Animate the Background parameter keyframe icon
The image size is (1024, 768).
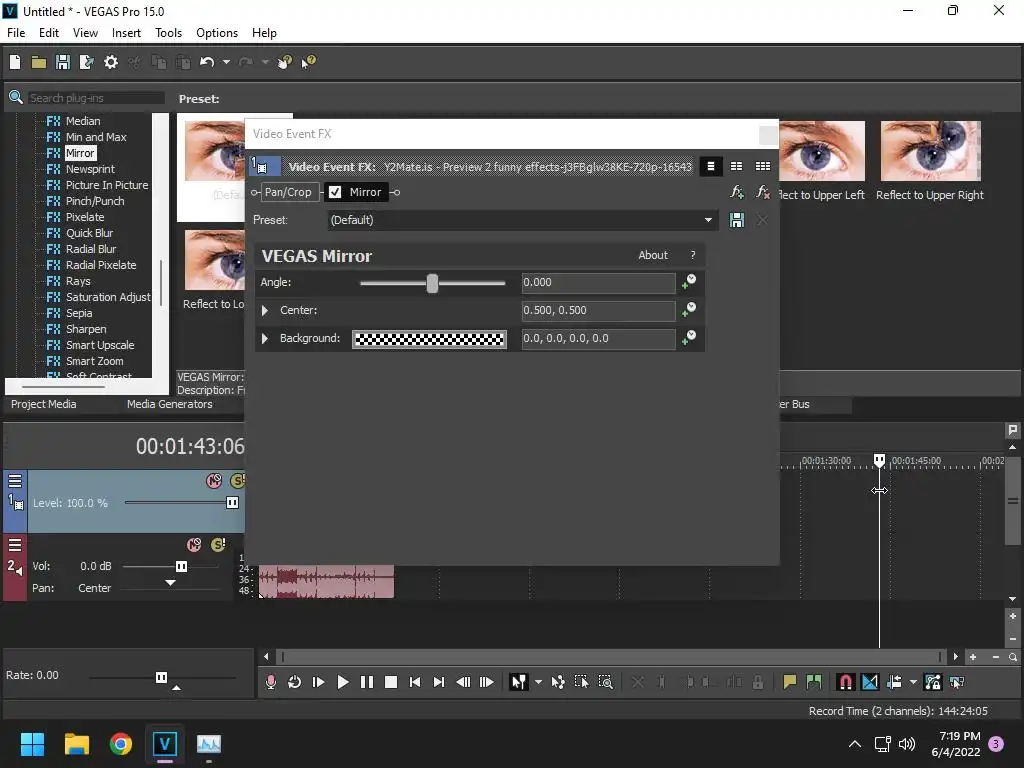[689, 338]
